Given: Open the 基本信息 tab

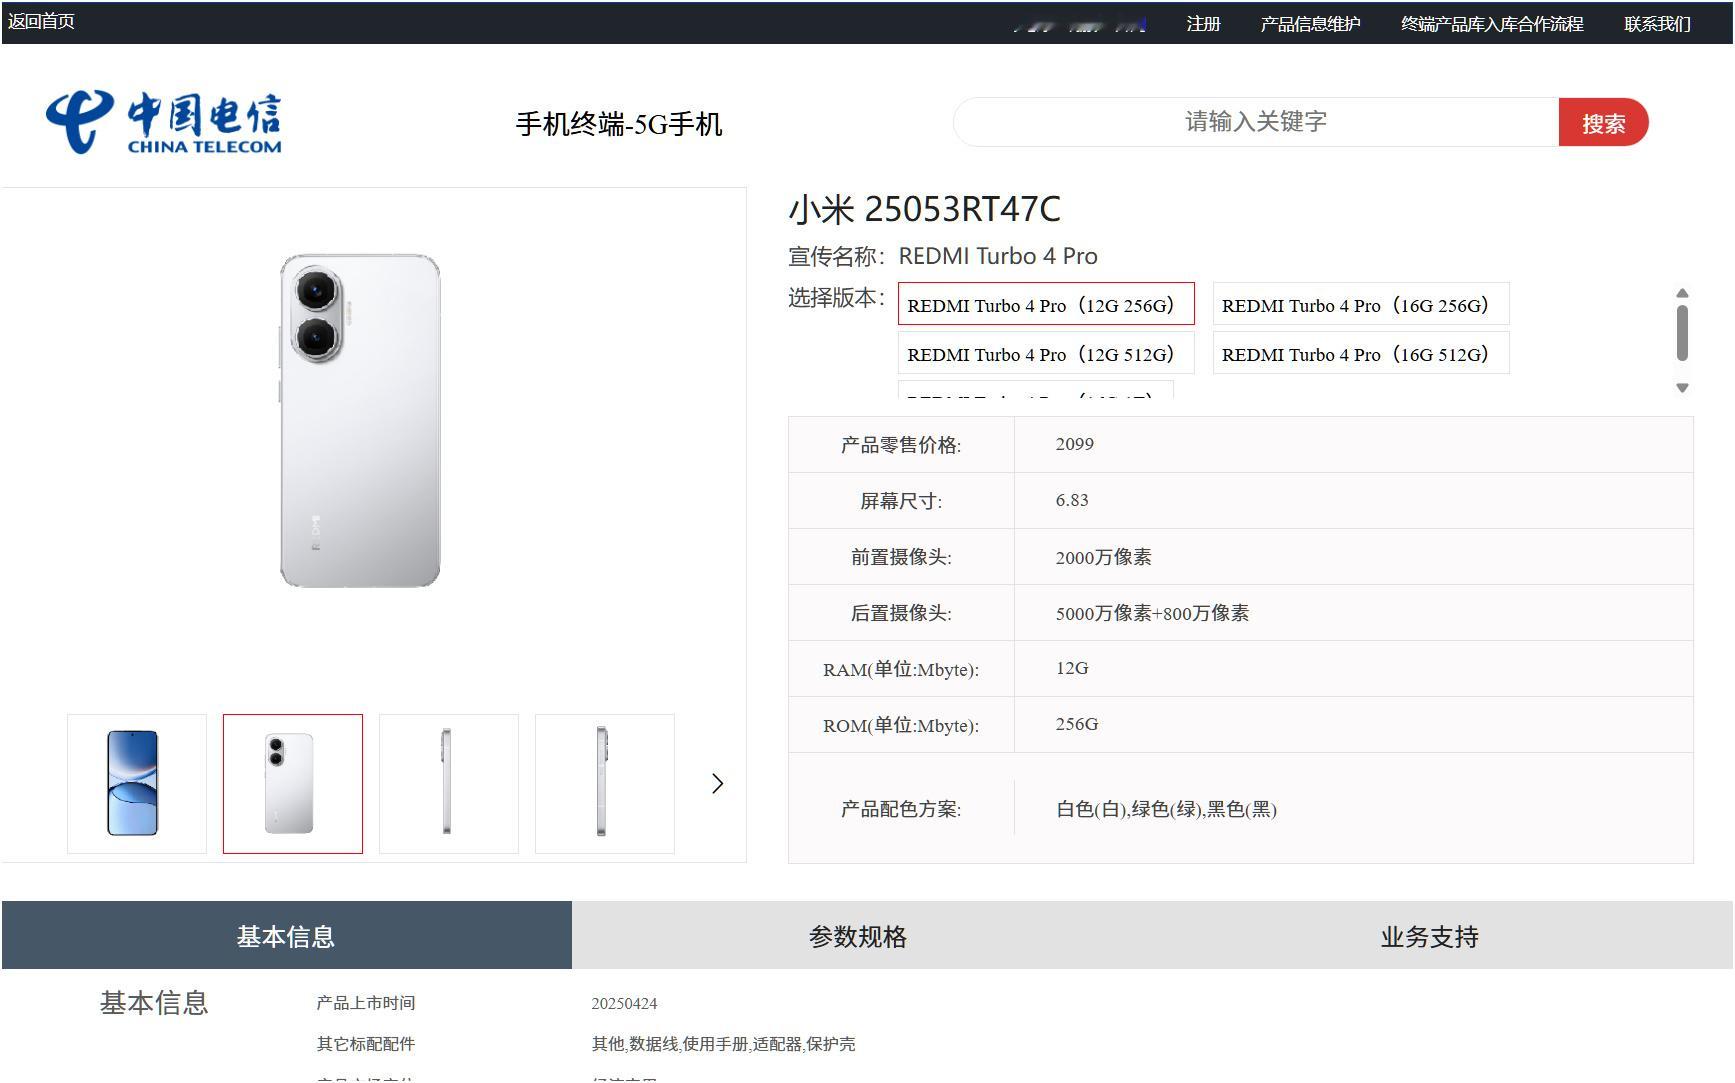Looking at the screenshot, I should [287, 936].
